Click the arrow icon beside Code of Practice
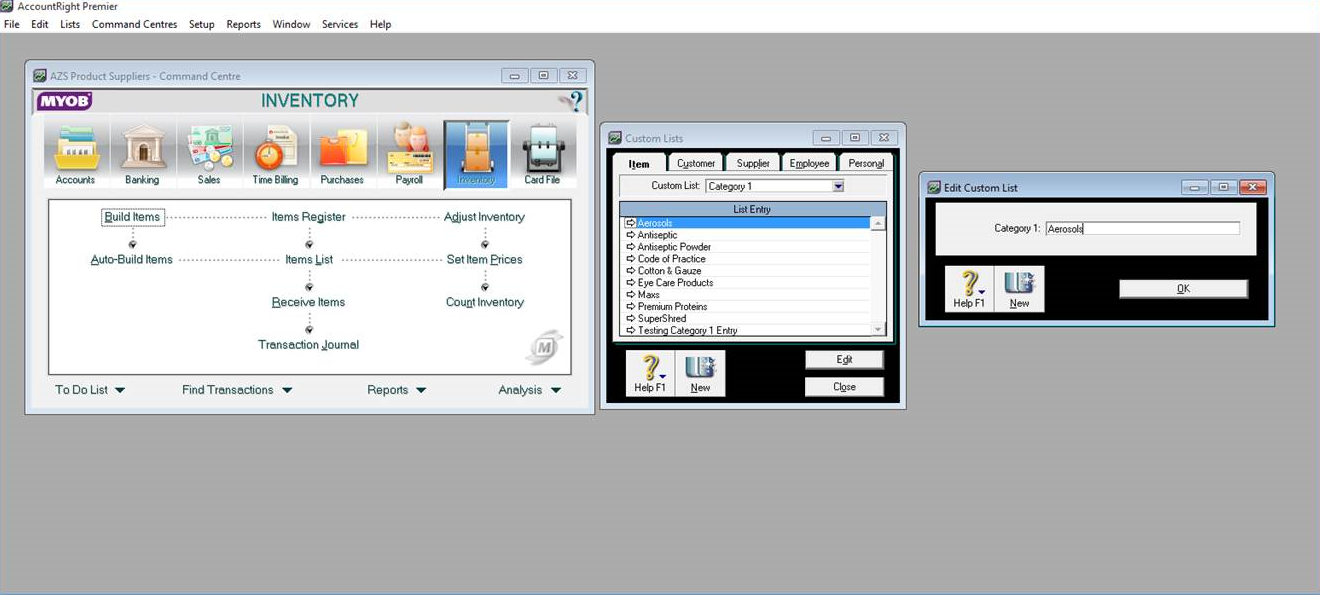The width and height of the screenshot is (1320, 596). [630, 259]
